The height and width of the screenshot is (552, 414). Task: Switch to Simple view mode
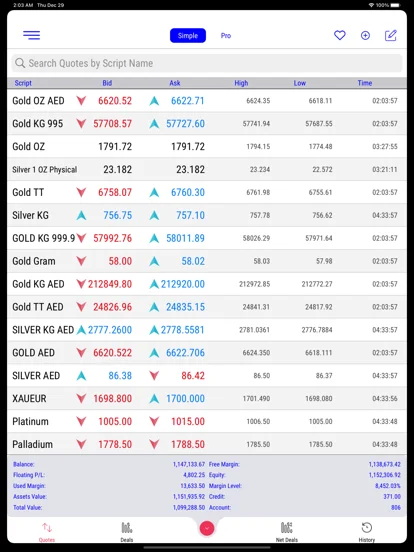pyautogui.click(x=188, y=36)
